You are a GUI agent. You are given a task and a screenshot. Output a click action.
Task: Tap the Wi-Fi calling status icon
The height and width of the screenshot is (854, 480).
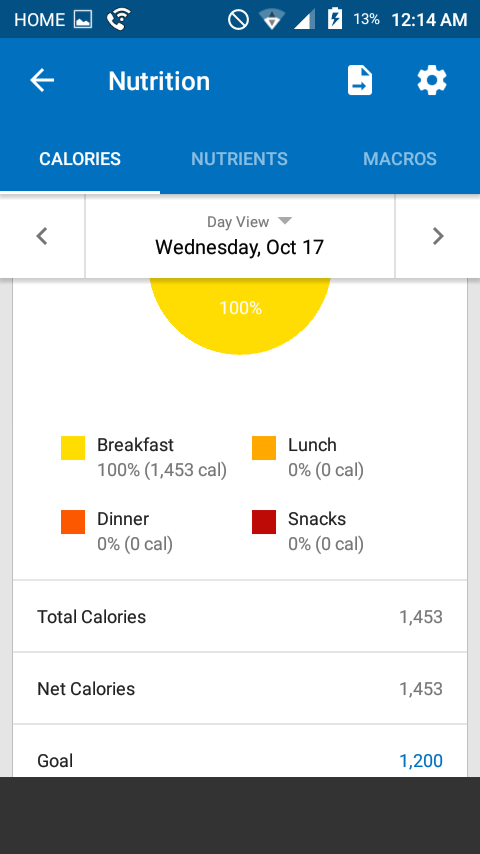(118, 20)
